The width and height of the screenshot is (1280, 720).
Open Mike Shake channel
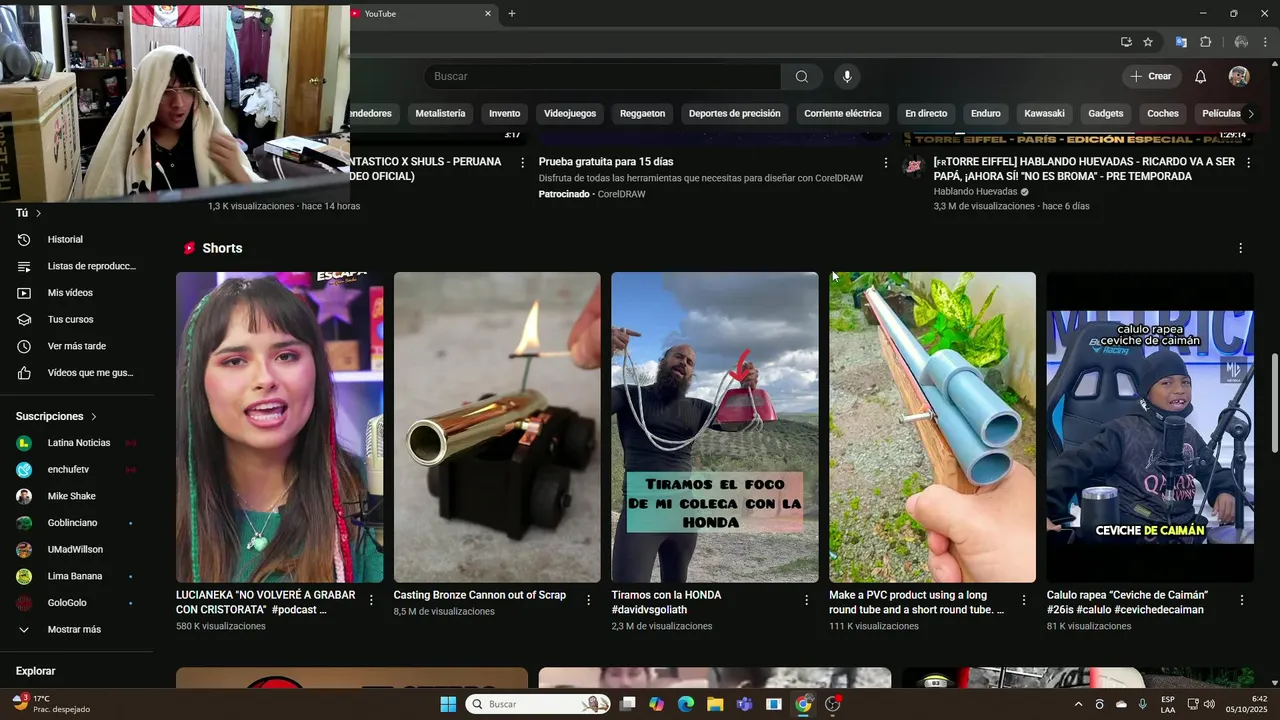[78, 496]
